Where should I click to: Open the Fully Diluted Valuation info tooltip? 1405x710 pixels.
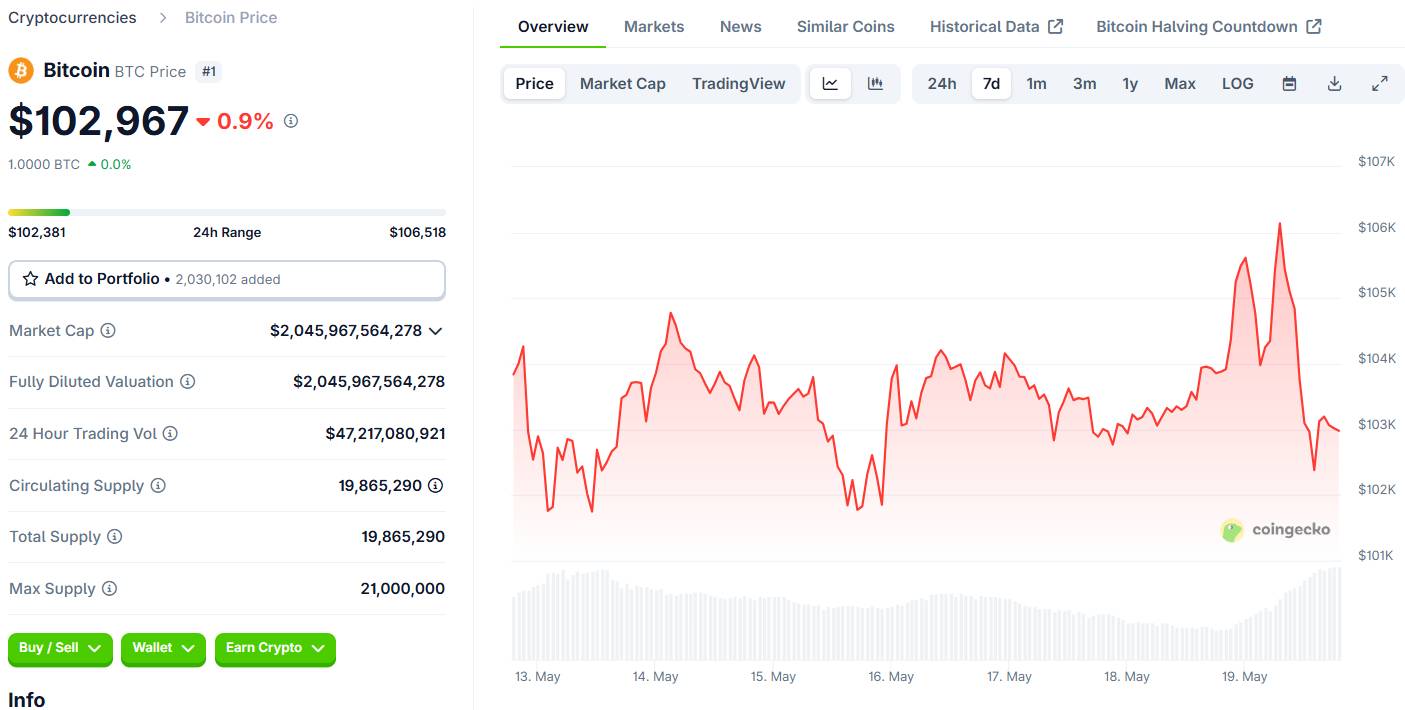pos(187,382)
